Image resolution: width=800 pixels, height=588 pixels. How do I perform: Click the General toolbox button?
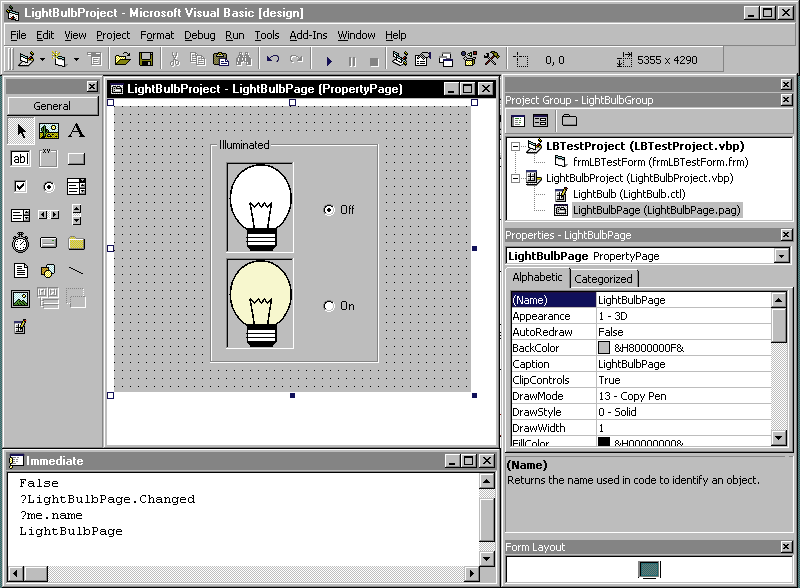pos(52,106)
